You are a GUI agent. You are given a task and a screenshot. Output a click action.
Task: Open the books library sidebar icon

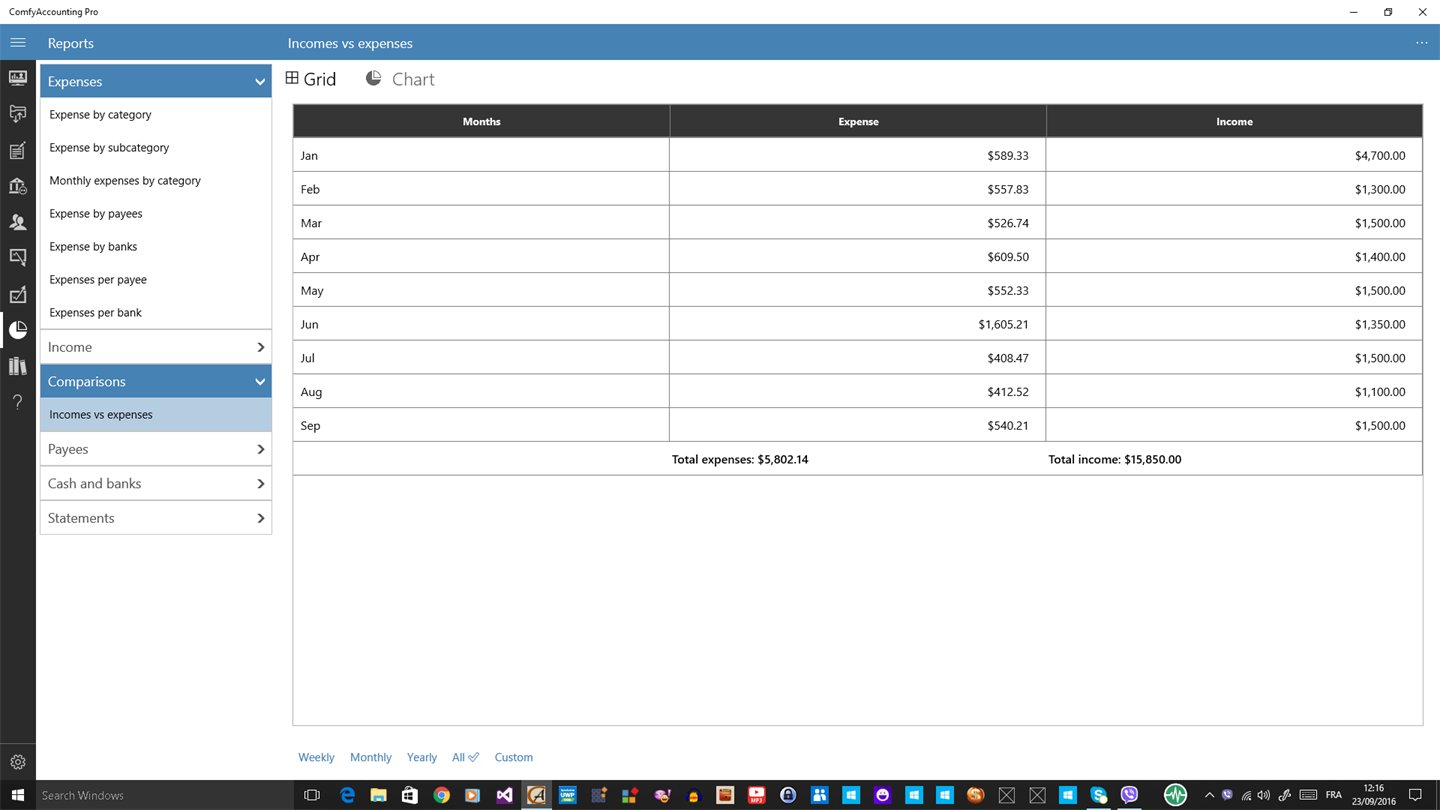click(x=18, y=366)
